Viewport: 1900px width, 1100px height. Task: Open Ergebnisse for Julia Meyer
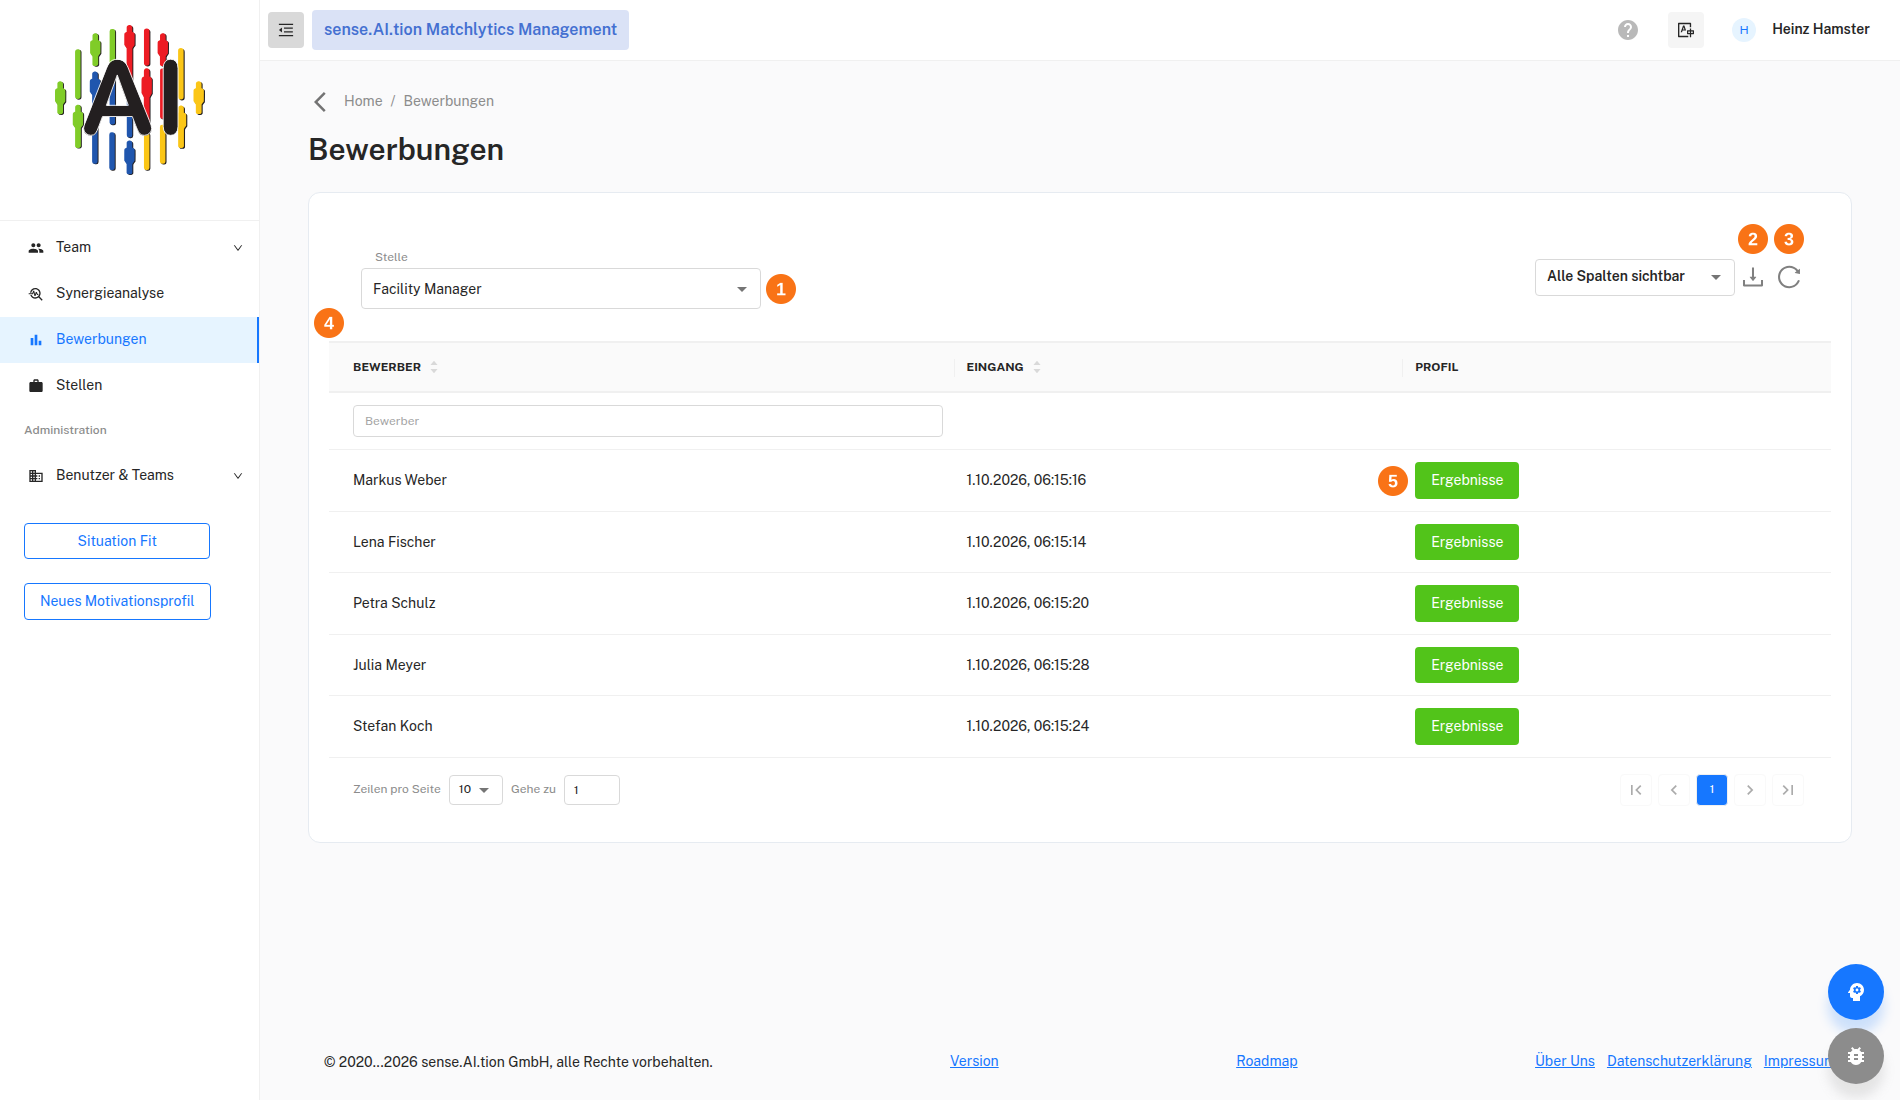click(x=1466, y=665)
